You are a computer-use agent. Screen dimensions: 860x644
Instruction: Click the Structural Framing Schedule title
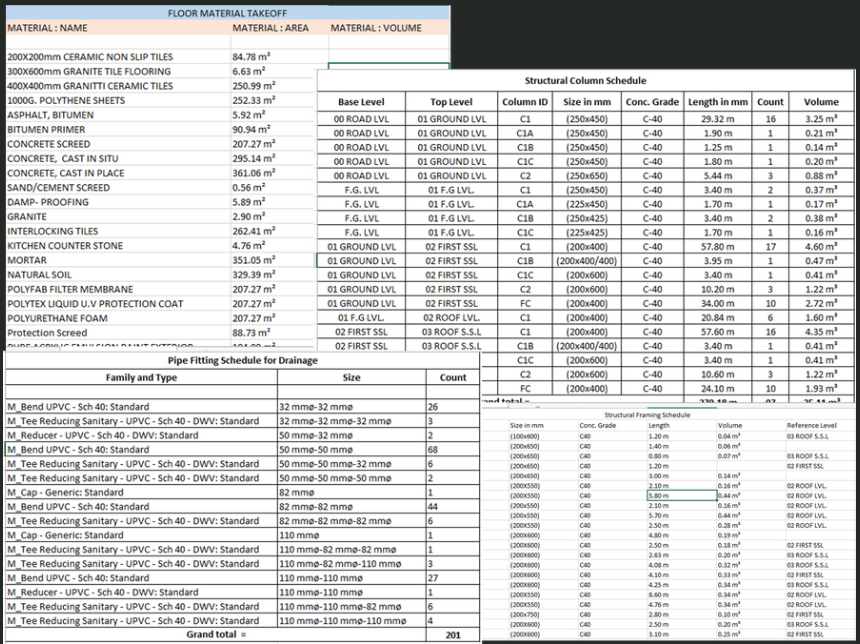coord(647,414)
